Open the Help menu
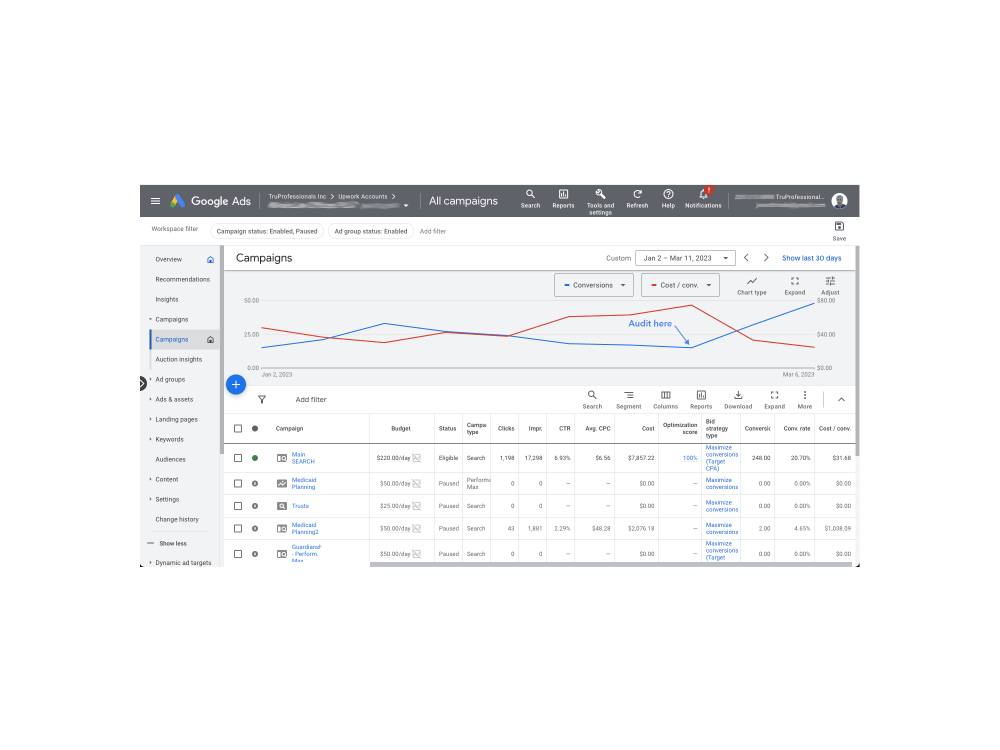This screenshot has height=750, width=1000. click(668, 198)
